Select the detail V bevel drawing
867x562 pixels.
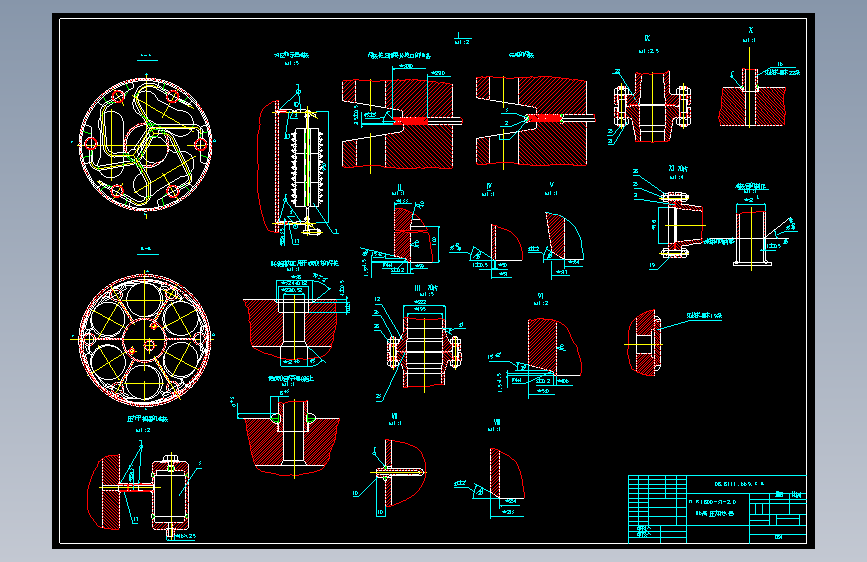click(x=556, y=243)
